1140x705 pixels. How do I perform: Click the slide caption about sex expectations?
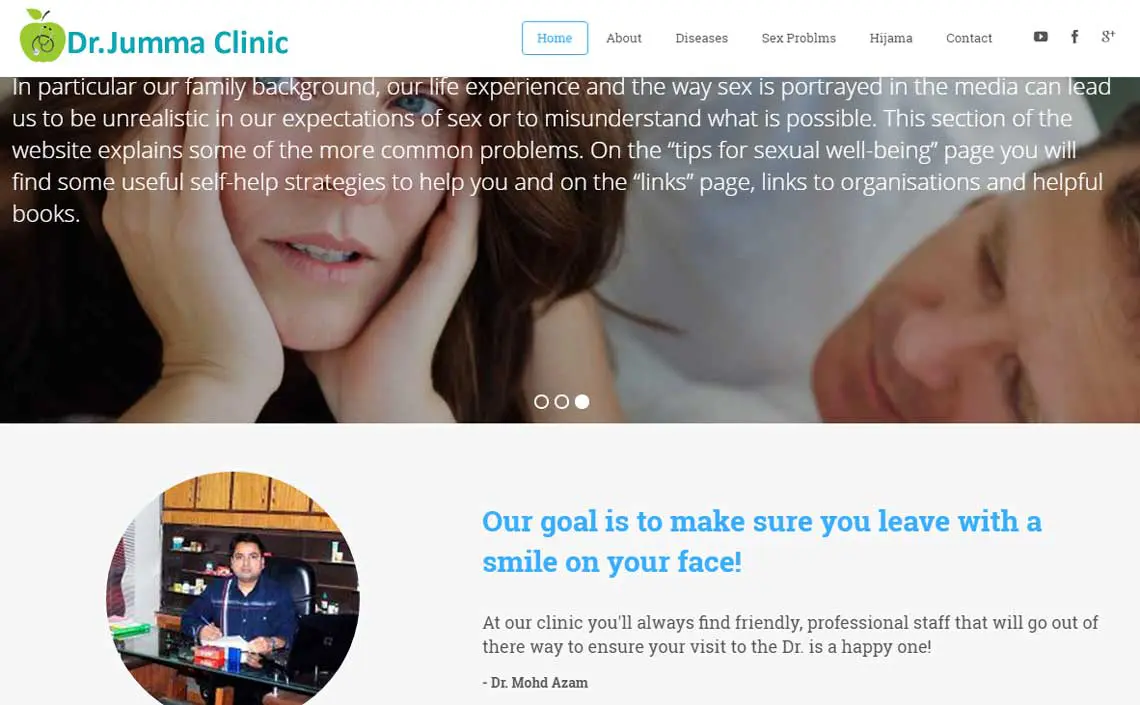tap(561, 150)
